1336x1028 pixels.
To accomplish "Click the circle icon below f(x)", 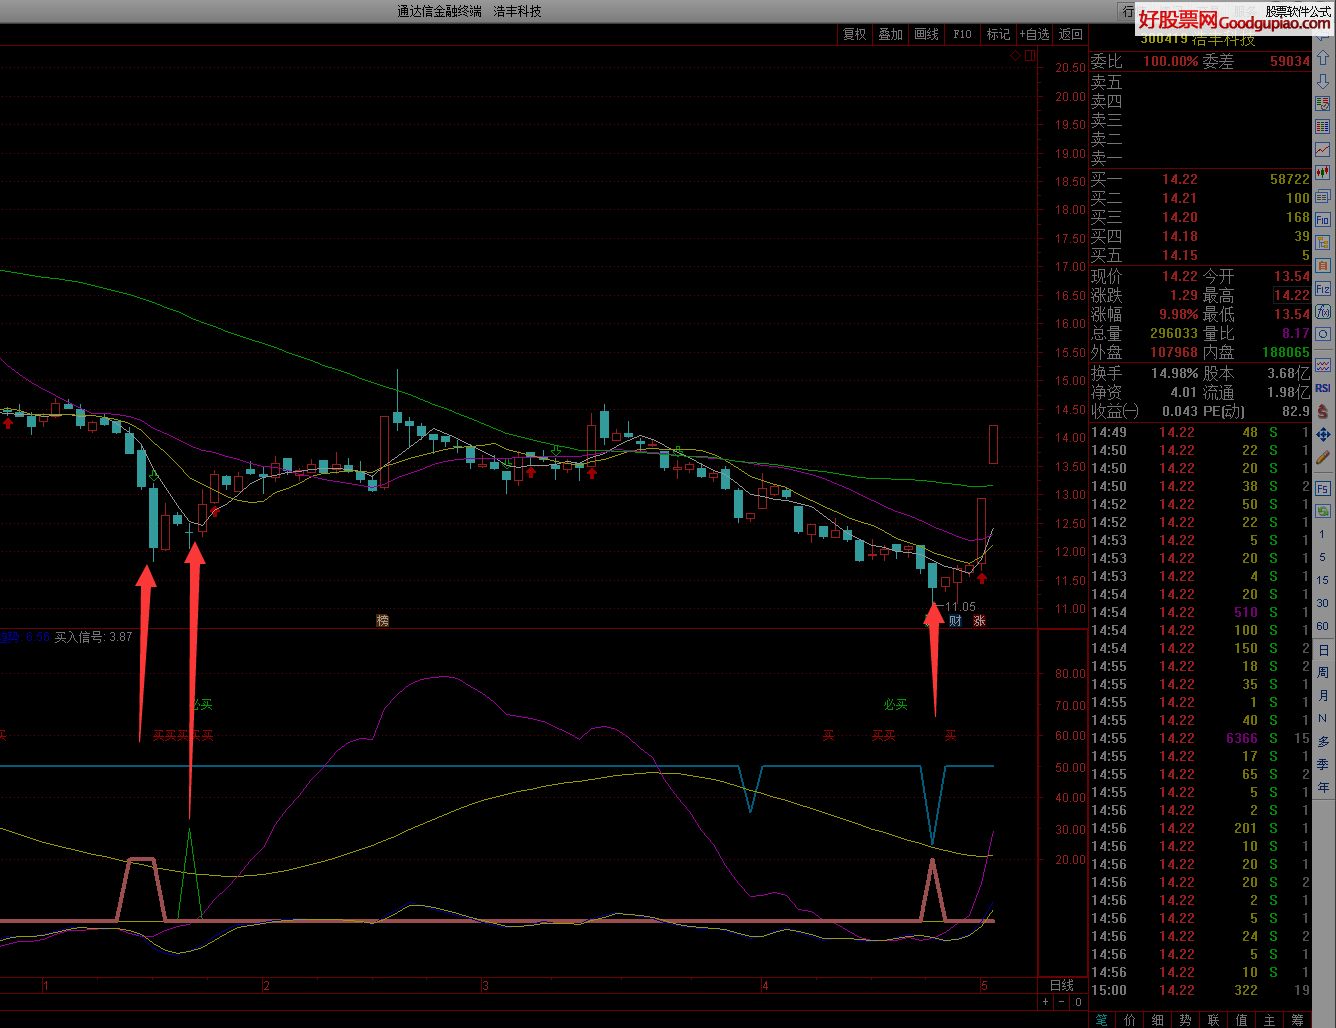I will pyautogui.click(x=1323, y=334).
